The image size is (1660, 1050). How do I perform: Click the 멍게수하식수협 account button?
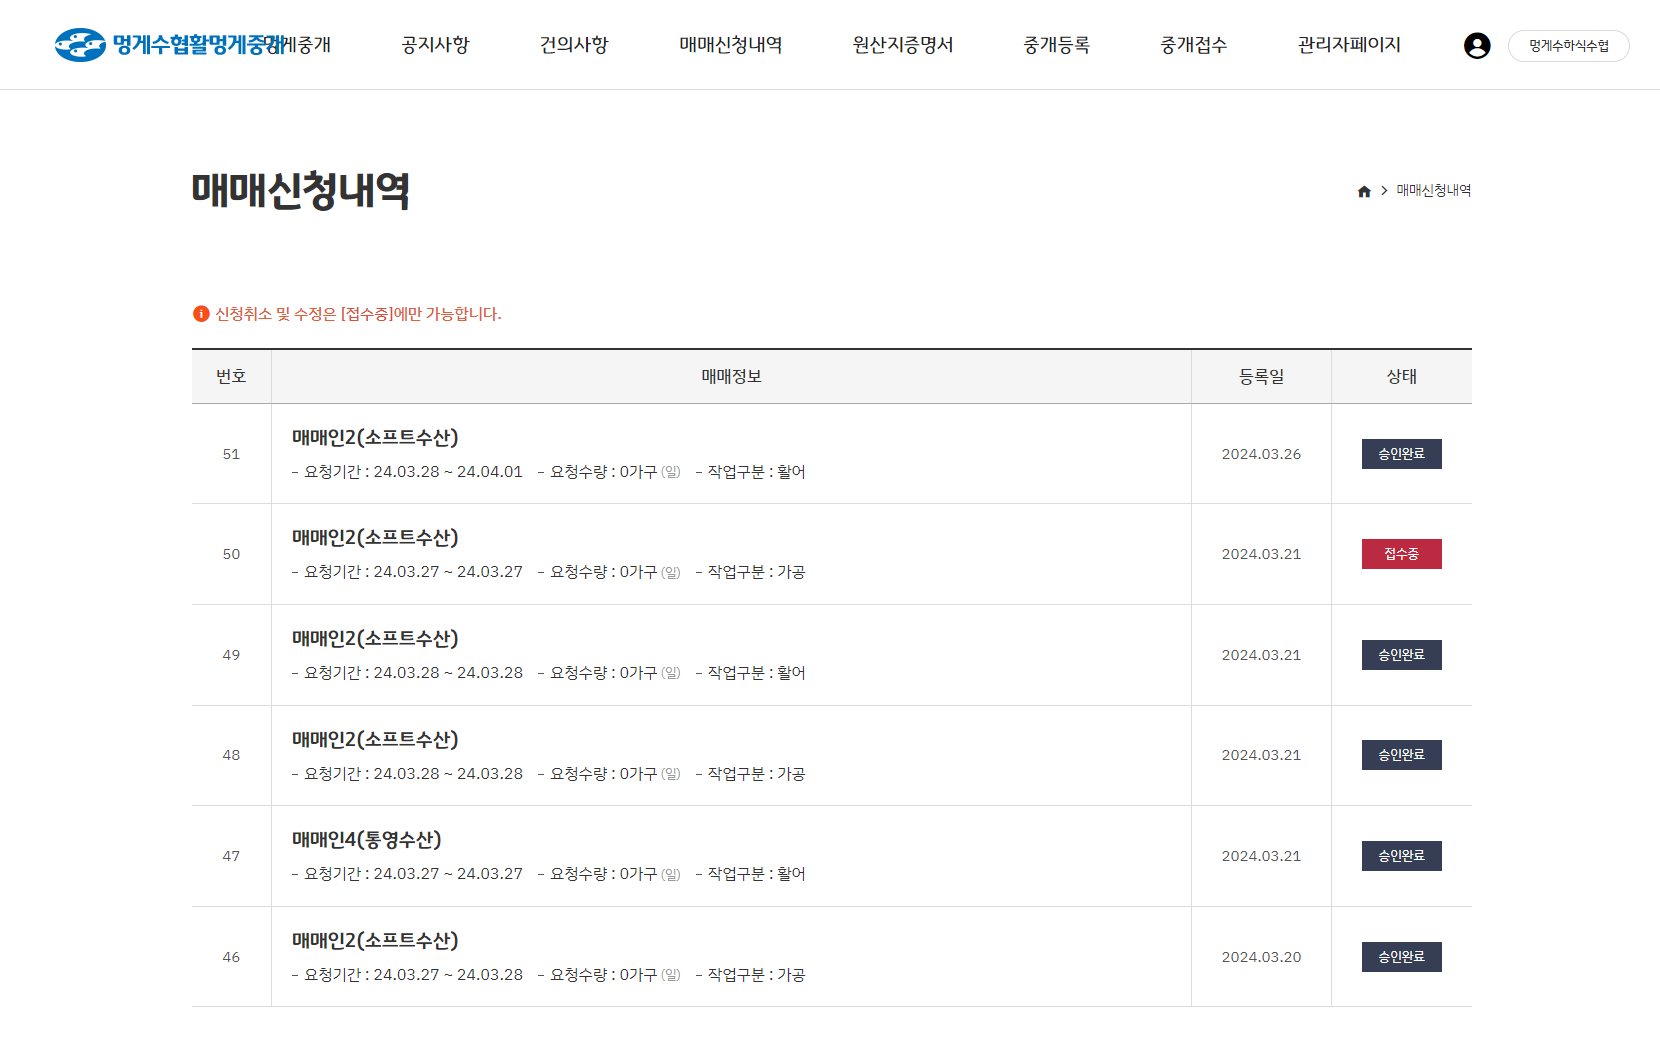1568,46
